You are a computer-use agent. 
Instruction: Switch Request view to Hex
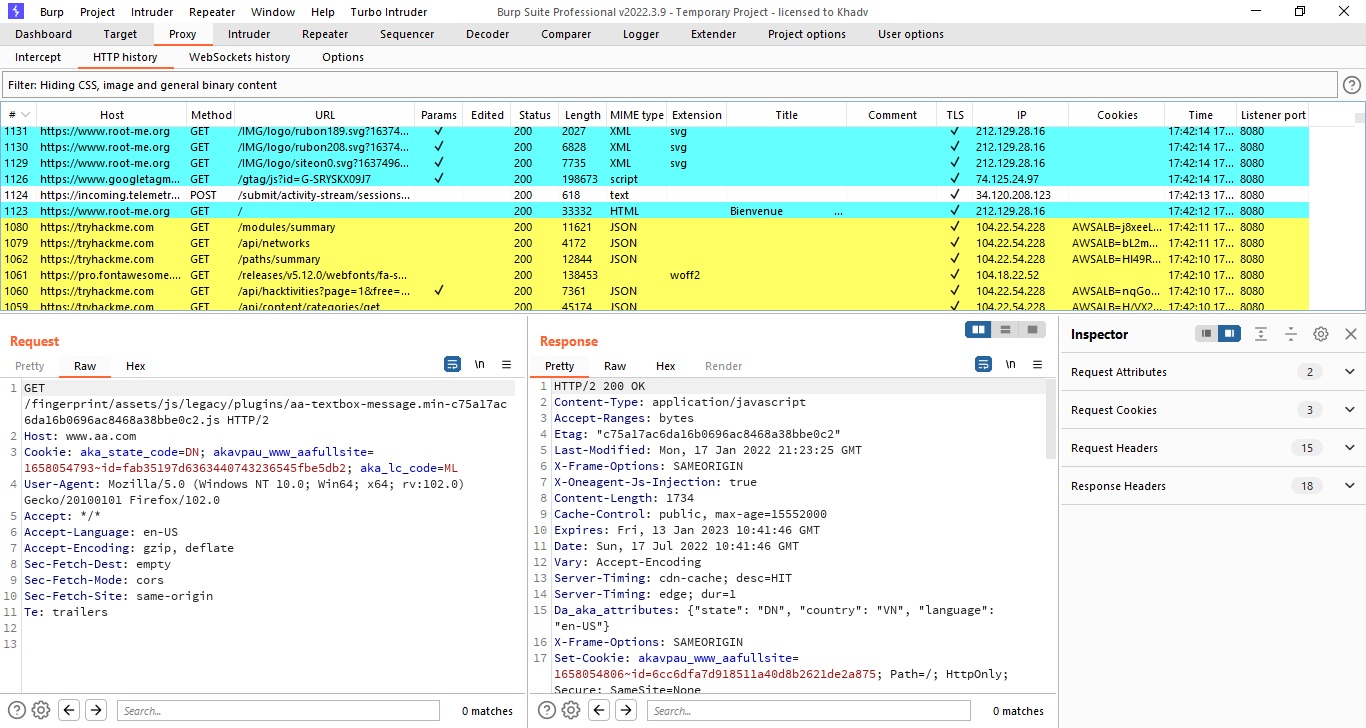(x=136, y=366)
